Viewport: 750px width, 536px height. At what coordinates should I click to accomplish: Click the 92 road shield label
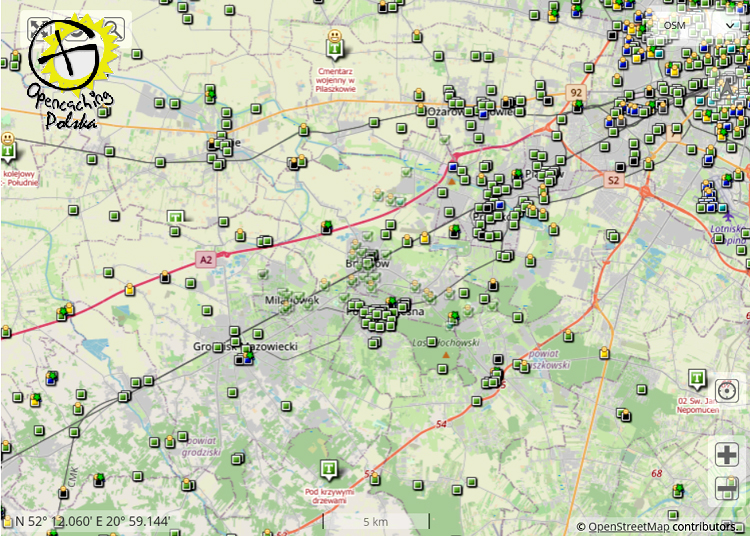coord(576,92)
